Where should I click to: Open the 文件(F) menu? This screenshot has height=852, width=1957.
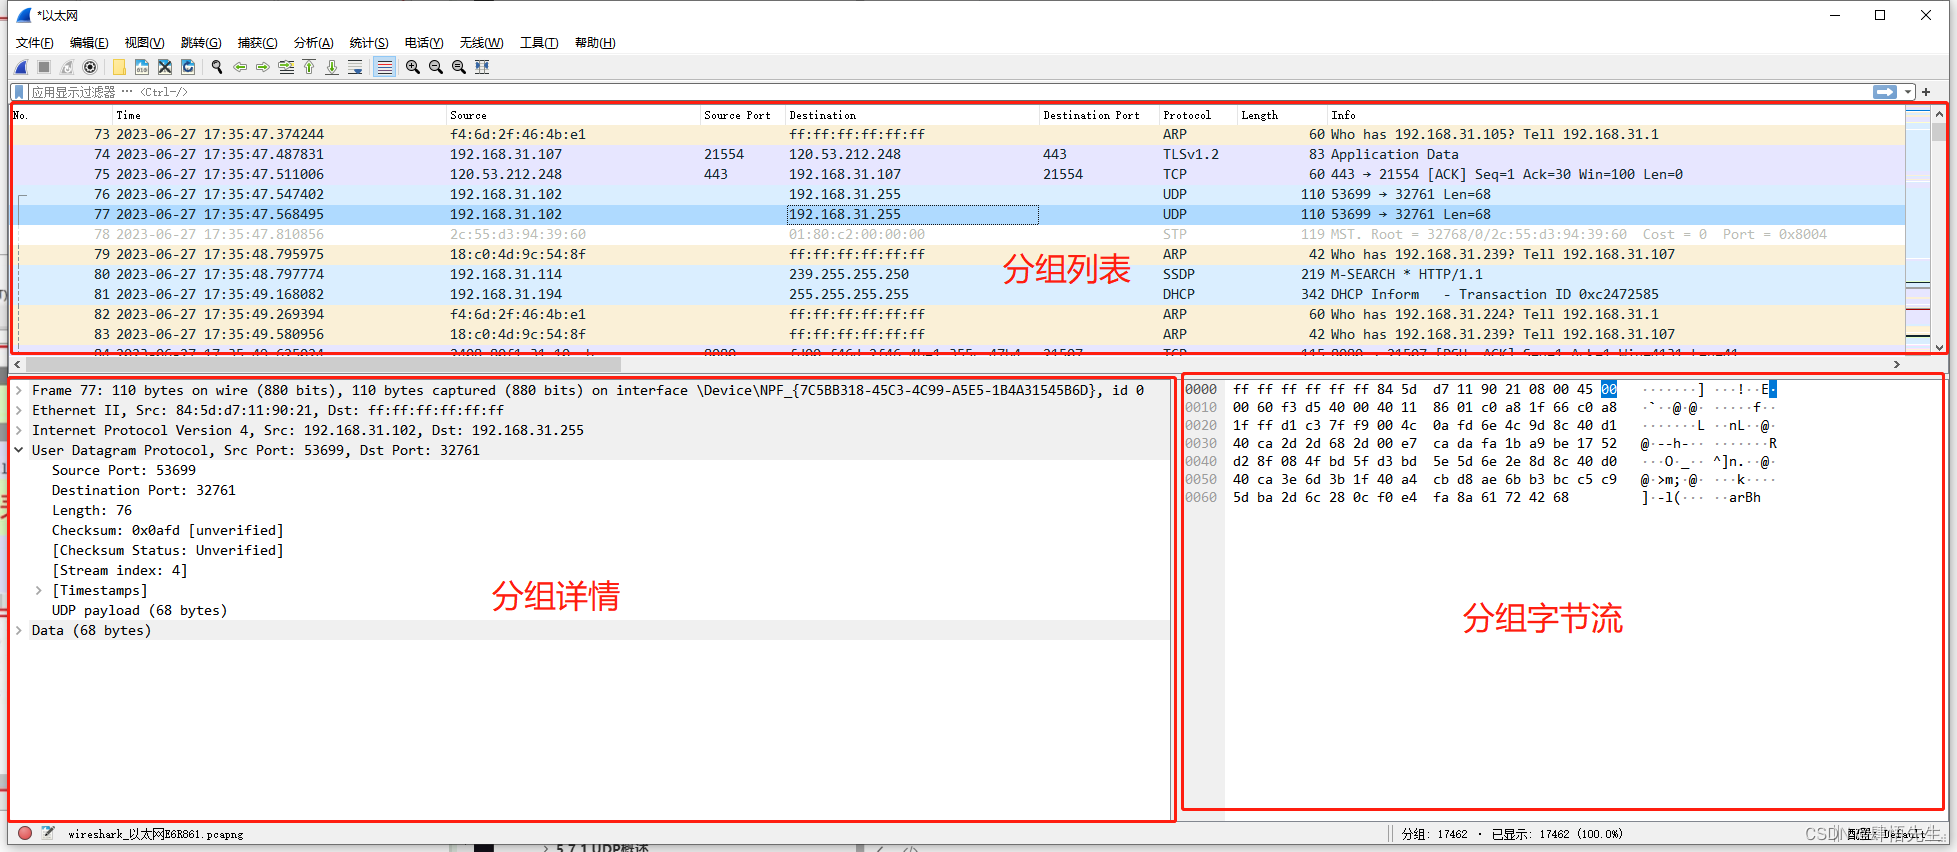coord(35,43)
